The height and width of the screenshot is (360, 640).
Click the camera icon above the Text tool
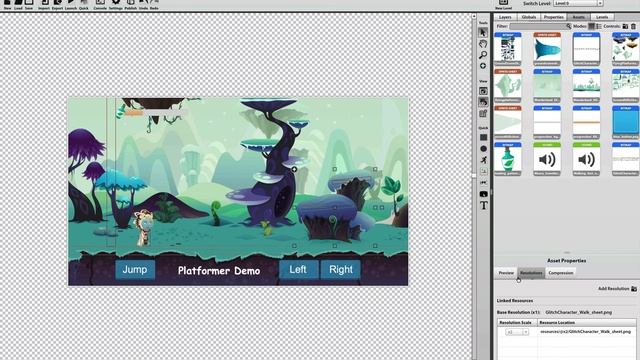[483, 194]
